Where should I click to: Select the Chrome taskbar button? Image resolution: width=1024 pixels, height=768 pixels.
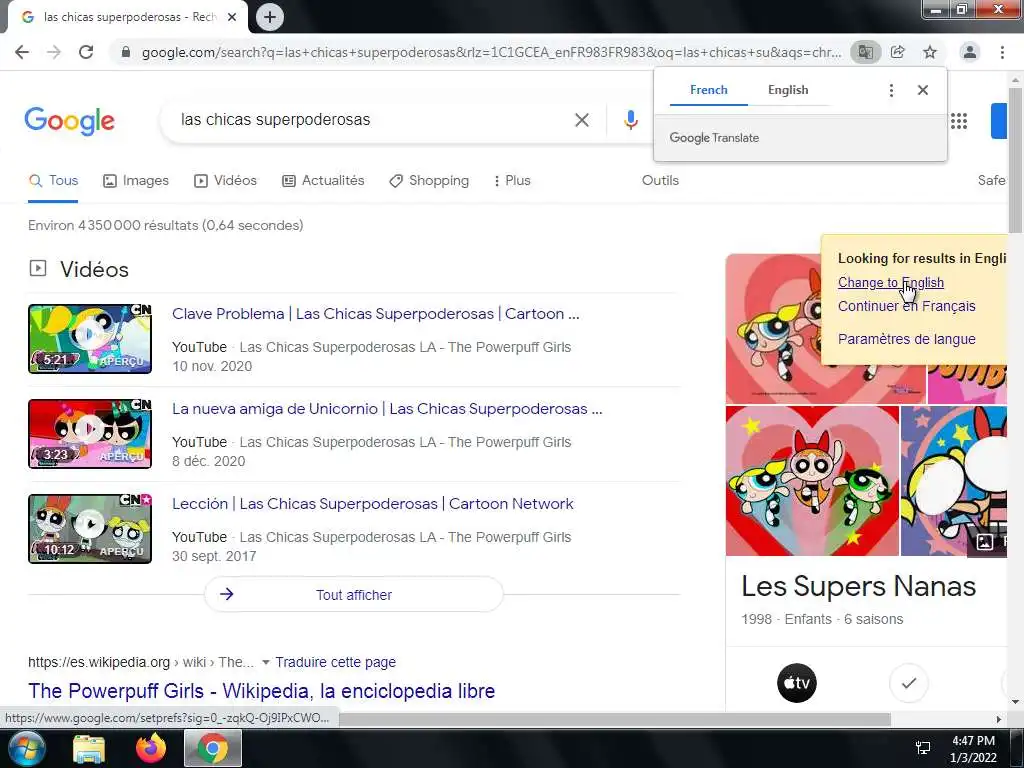213,748
